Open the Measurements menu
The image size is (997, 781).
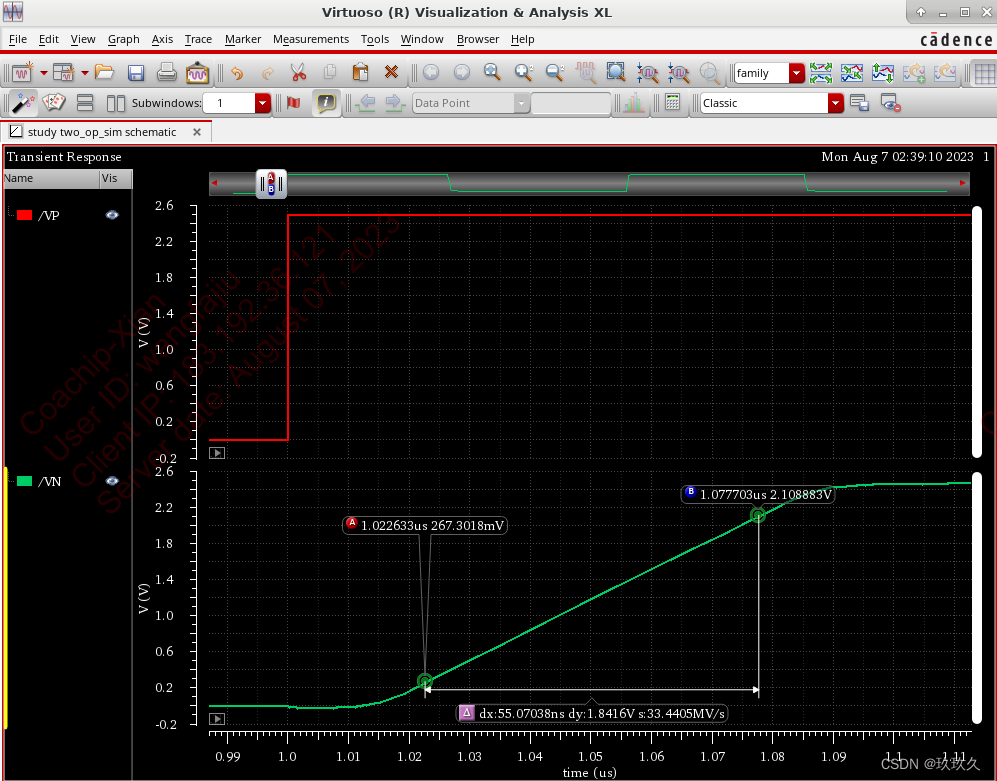tap(310, 39)
